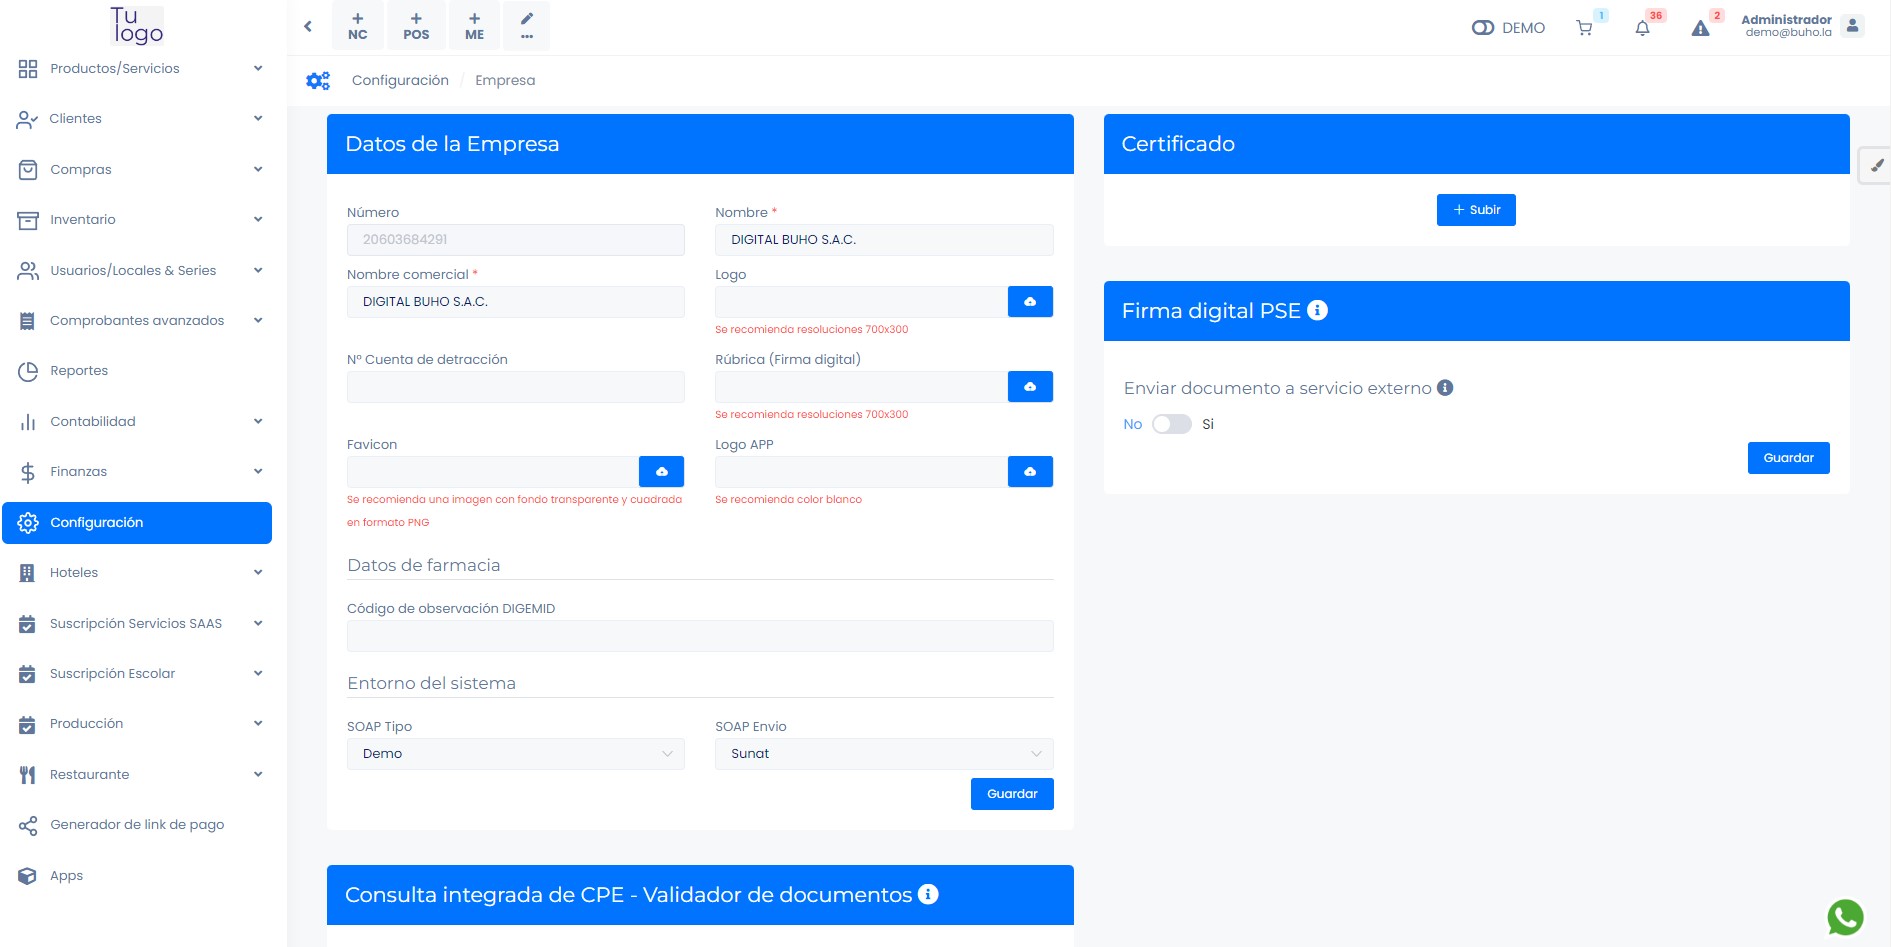Image resolution: width=1891 pixels, height=947 pixels.
Task: Click the Nº Cuenta de detracción field
Action: [x=515, y=387]
